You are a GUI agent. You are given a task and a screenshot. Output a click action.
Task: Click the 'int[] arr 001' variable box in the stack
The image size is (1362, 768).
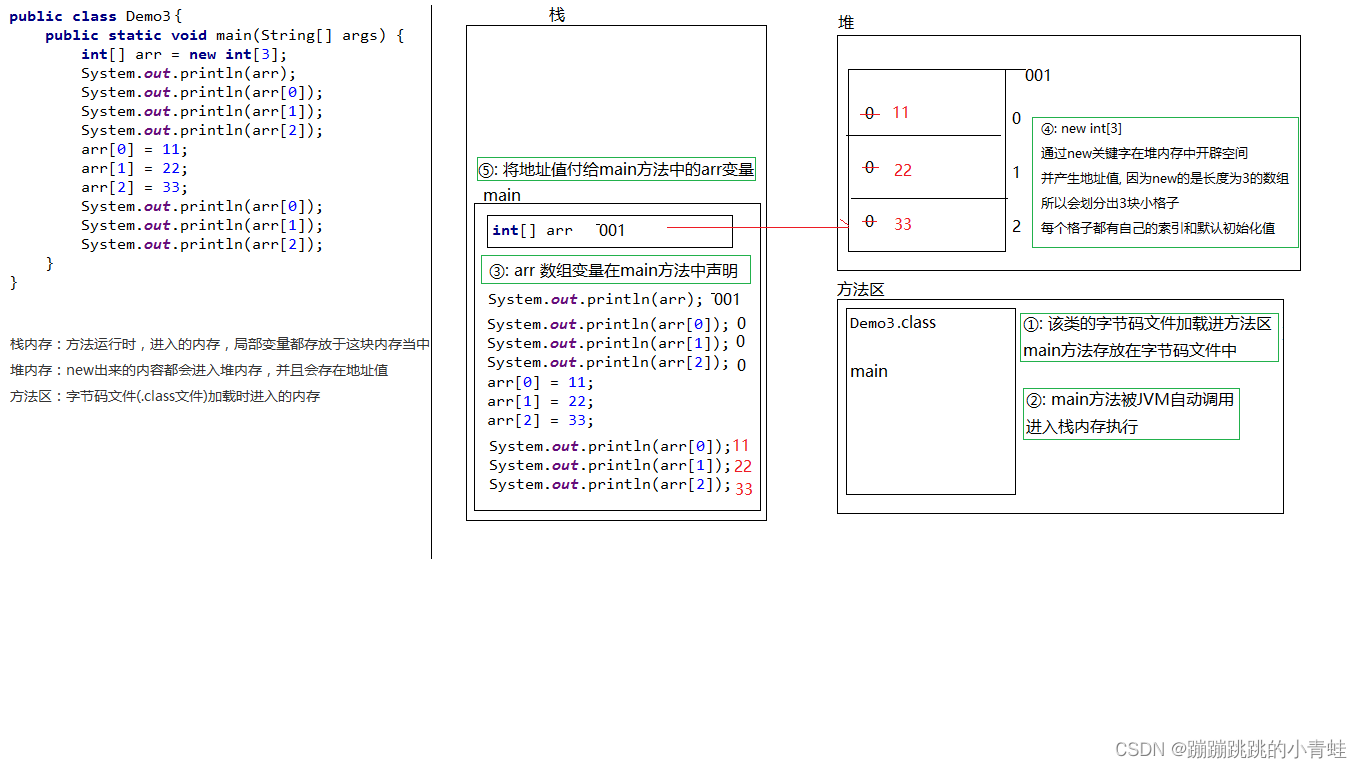tap(610, 231)
